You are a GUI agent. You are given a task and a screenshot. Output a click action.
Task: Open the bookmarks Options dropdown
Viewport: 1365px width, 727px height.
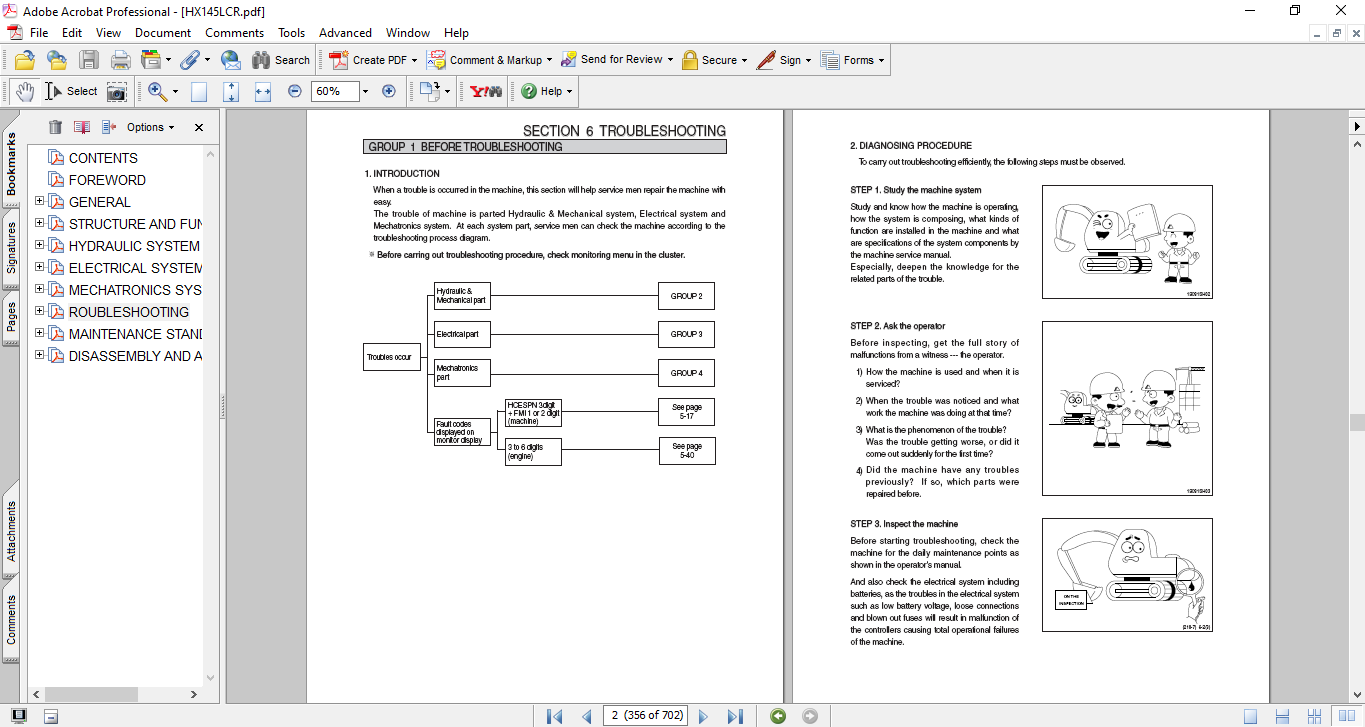click(150, 127)
